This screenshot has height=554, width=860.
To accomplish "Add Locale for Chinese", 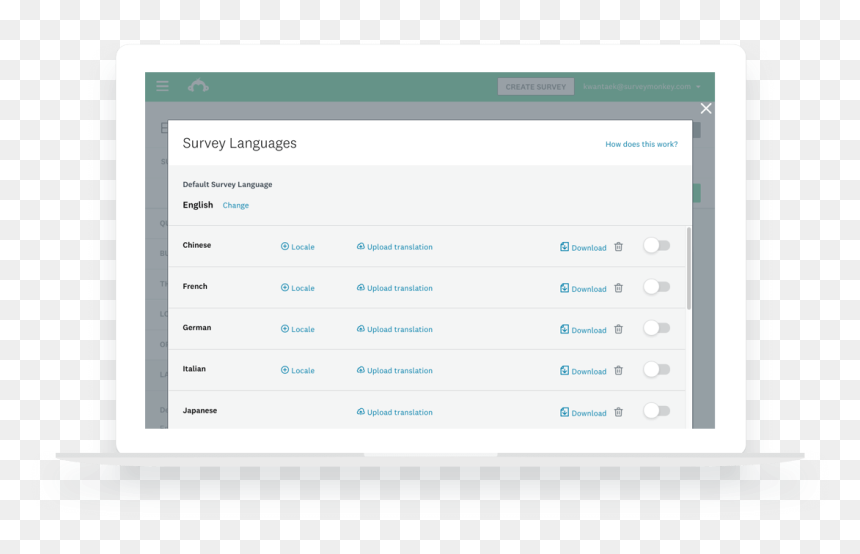I will pos(298,247).
